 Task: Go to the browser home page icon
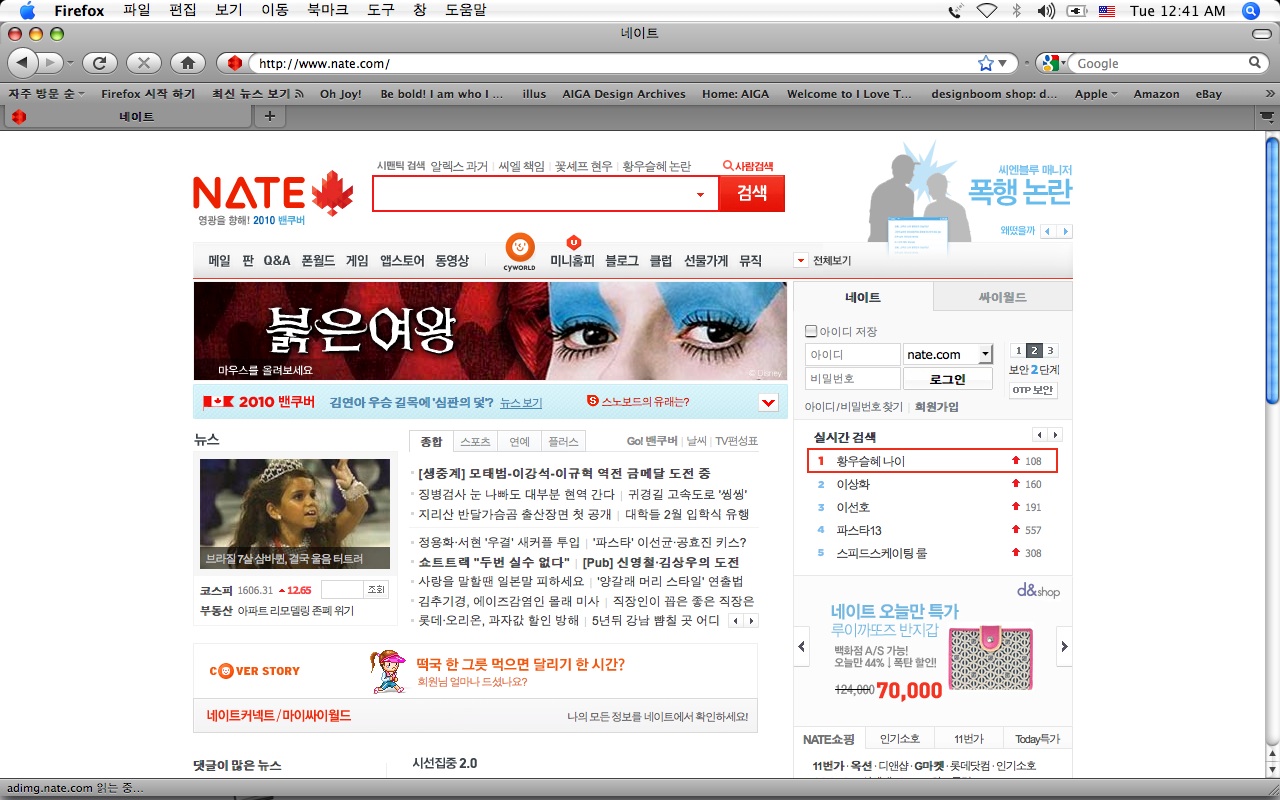[x=187, y=63]
